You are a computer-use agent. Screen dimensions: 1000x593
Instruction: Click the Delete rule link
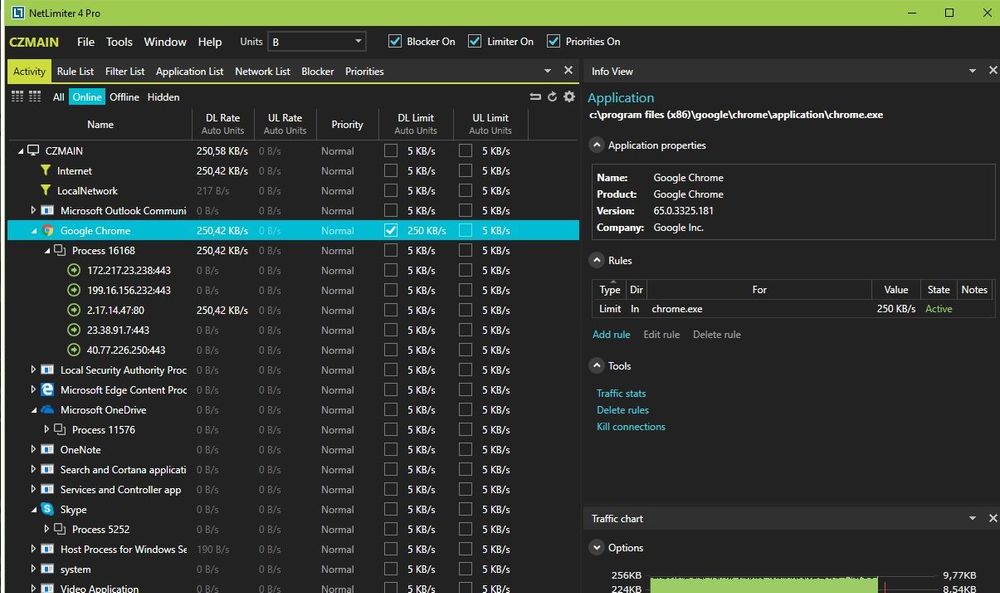point(717,334)
